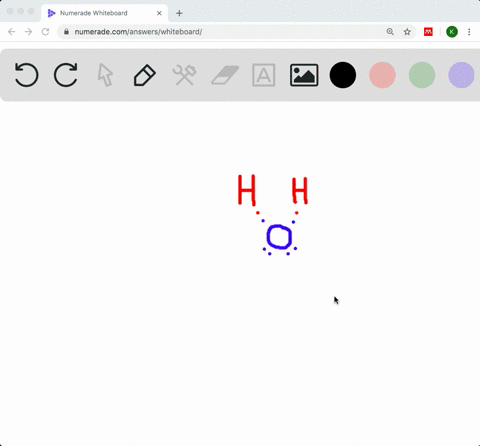Close the Numerade Whiteboard tab

159,13
